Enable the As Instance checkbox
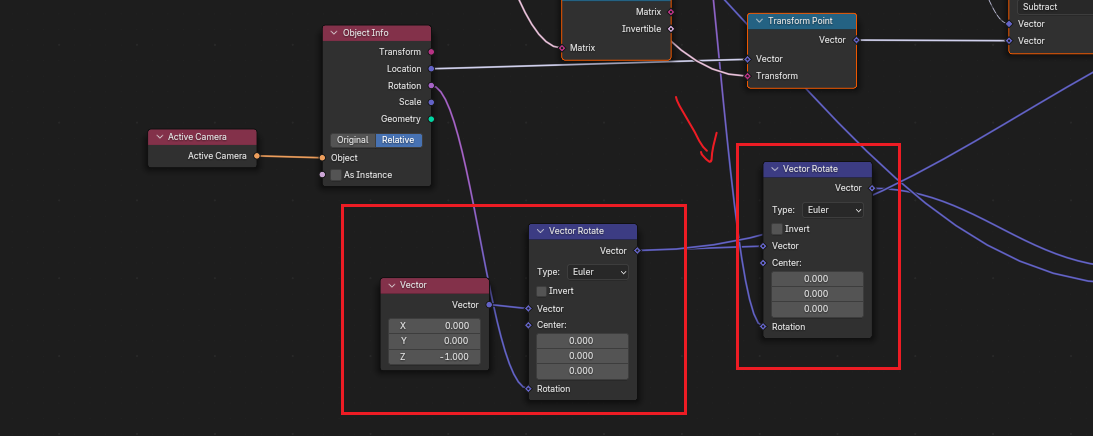This screenshot has width=1093, height=436. [336, 175]
